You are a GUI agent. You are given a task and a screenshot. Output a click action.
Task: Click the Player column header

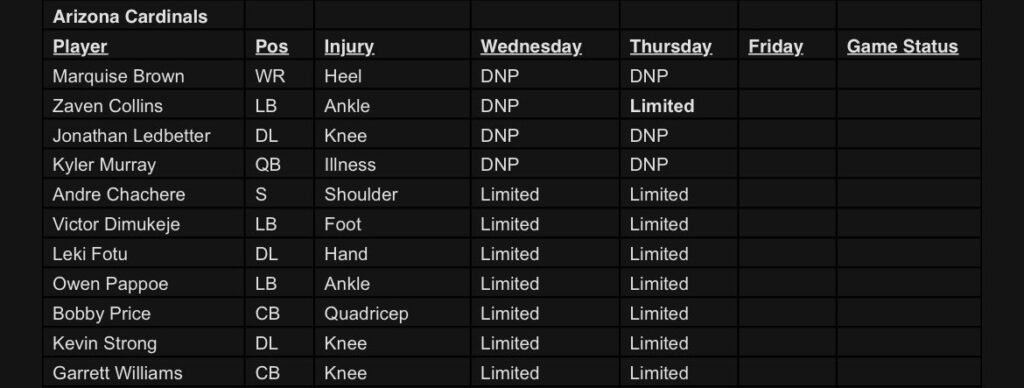80,47
